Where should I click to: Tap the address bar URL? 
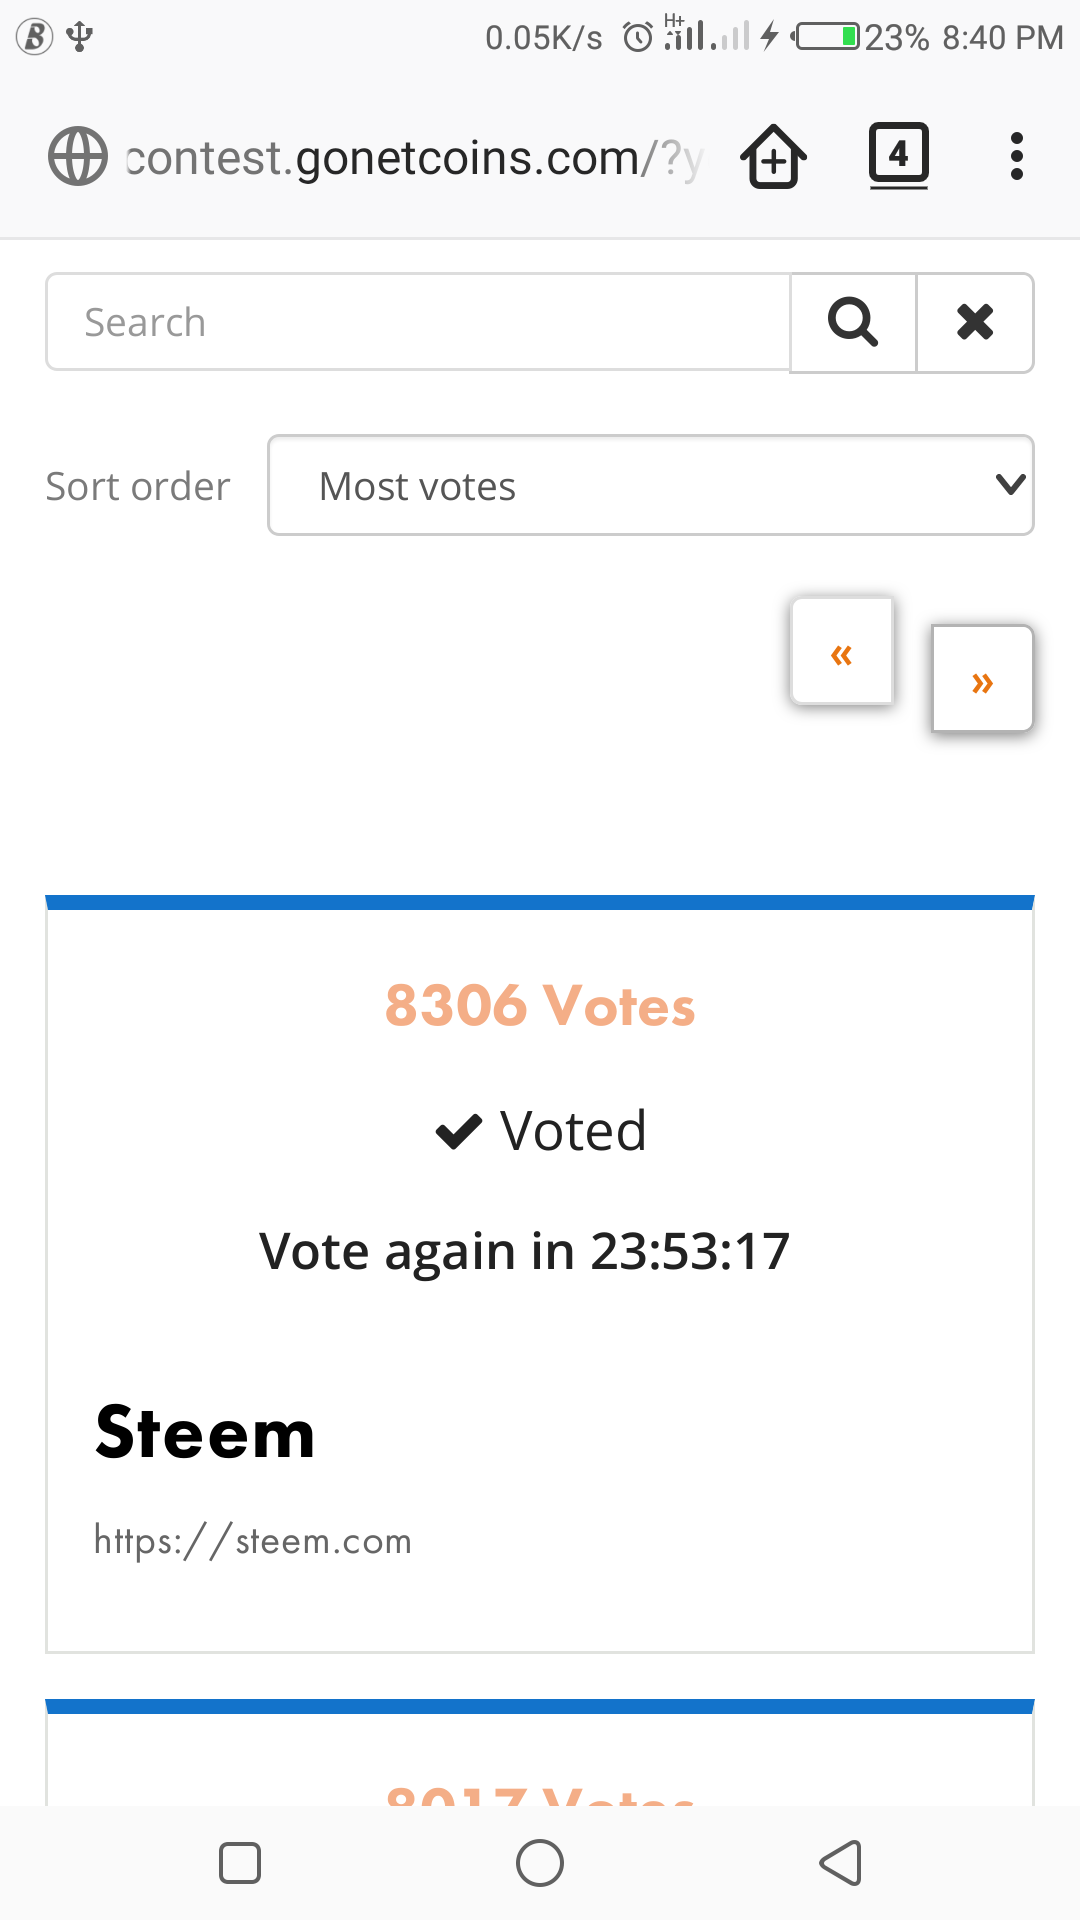pyautogui.click(x=414, y=158)
